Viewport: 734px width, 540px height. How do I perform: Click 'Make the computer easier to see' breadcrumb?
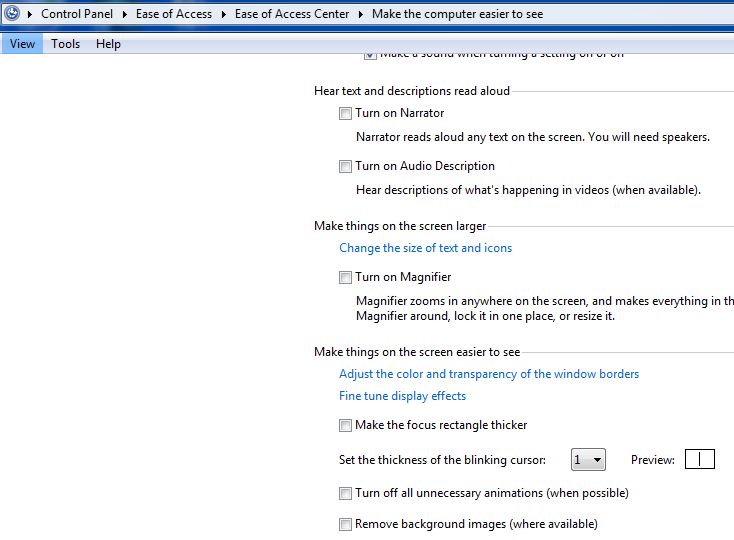coord(457,14)
